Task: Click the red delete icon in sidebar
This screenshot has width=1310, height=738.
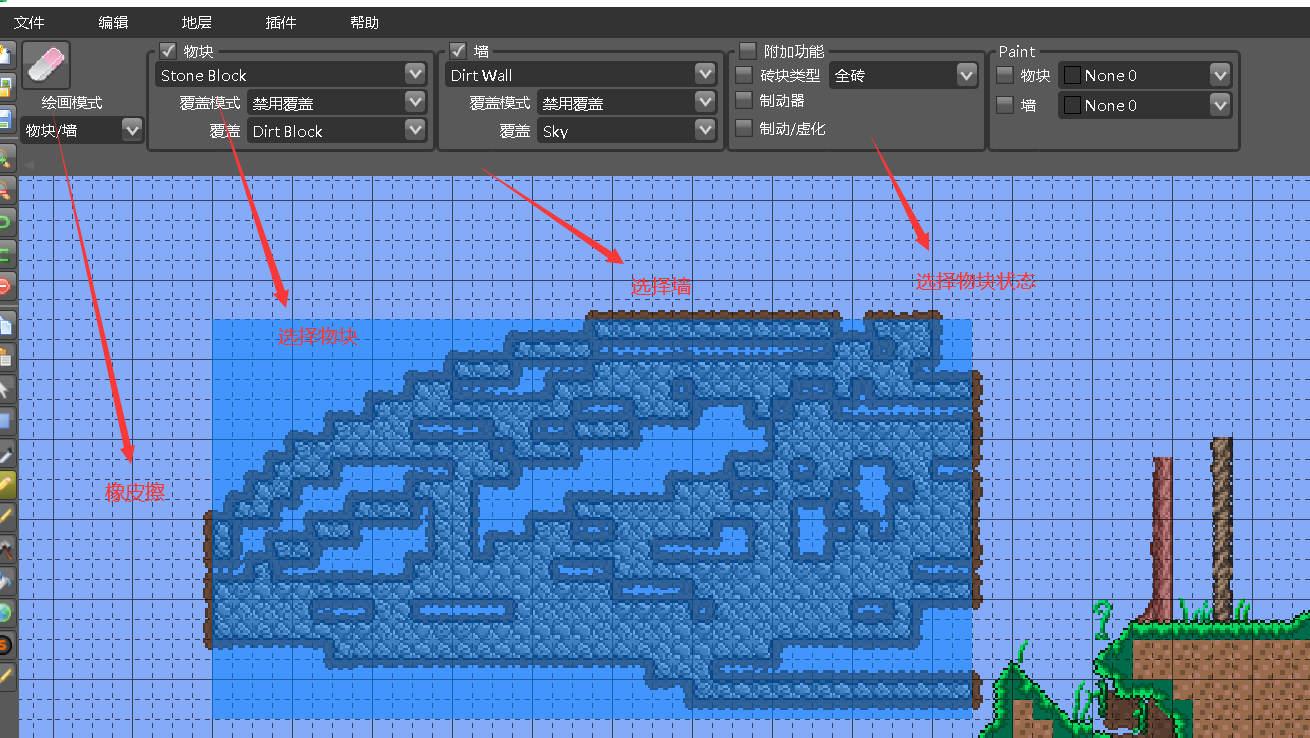Action: coord(6,287)
